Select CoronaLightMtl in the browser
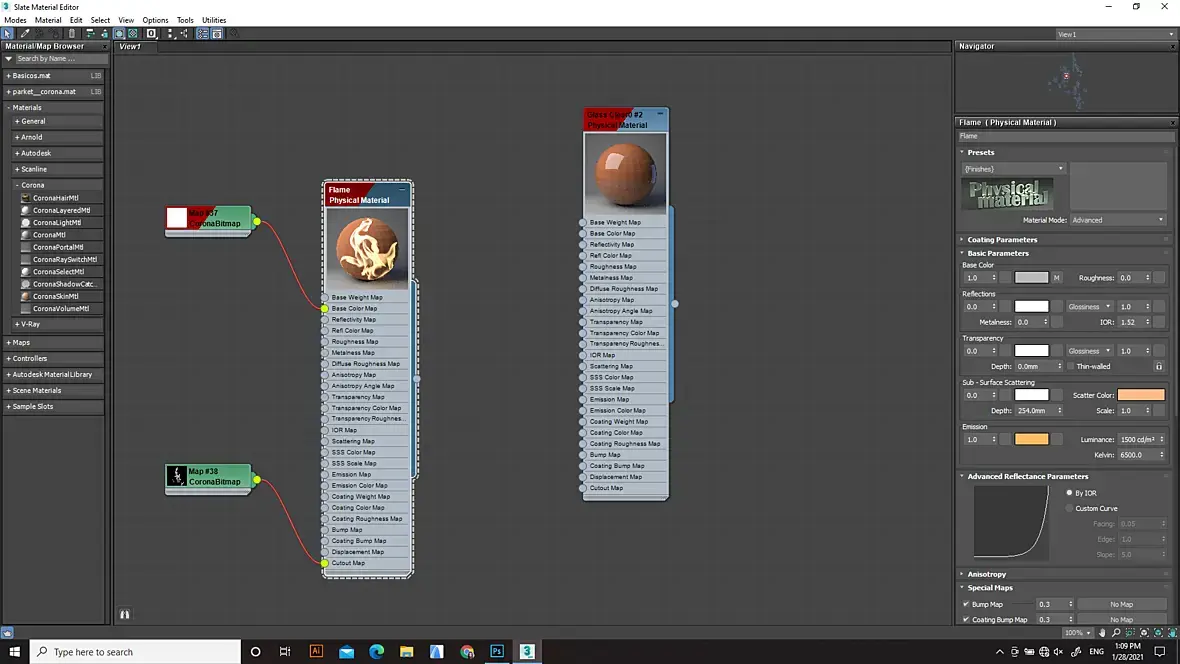The width and height of the screenshot is (1180, 664). [56, 222]
